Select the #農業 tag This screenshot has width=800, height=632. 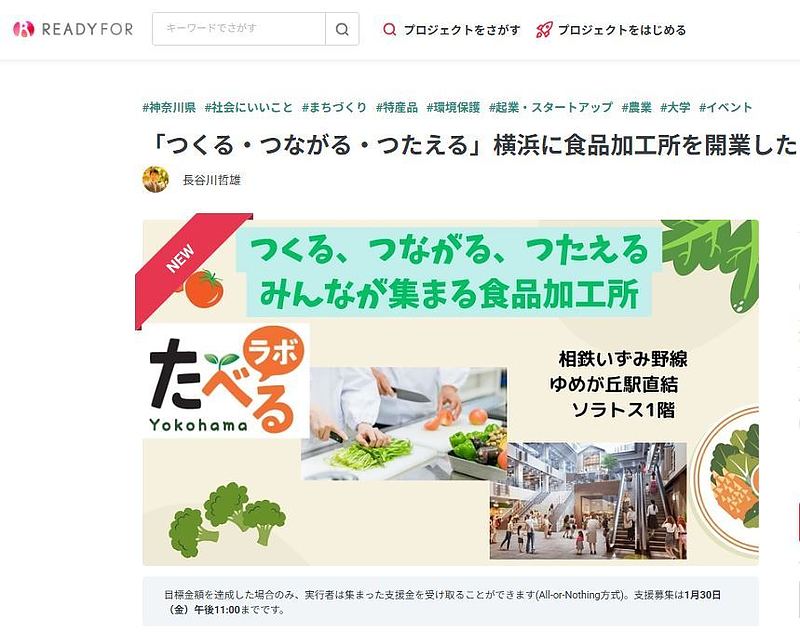click(636, 107)
